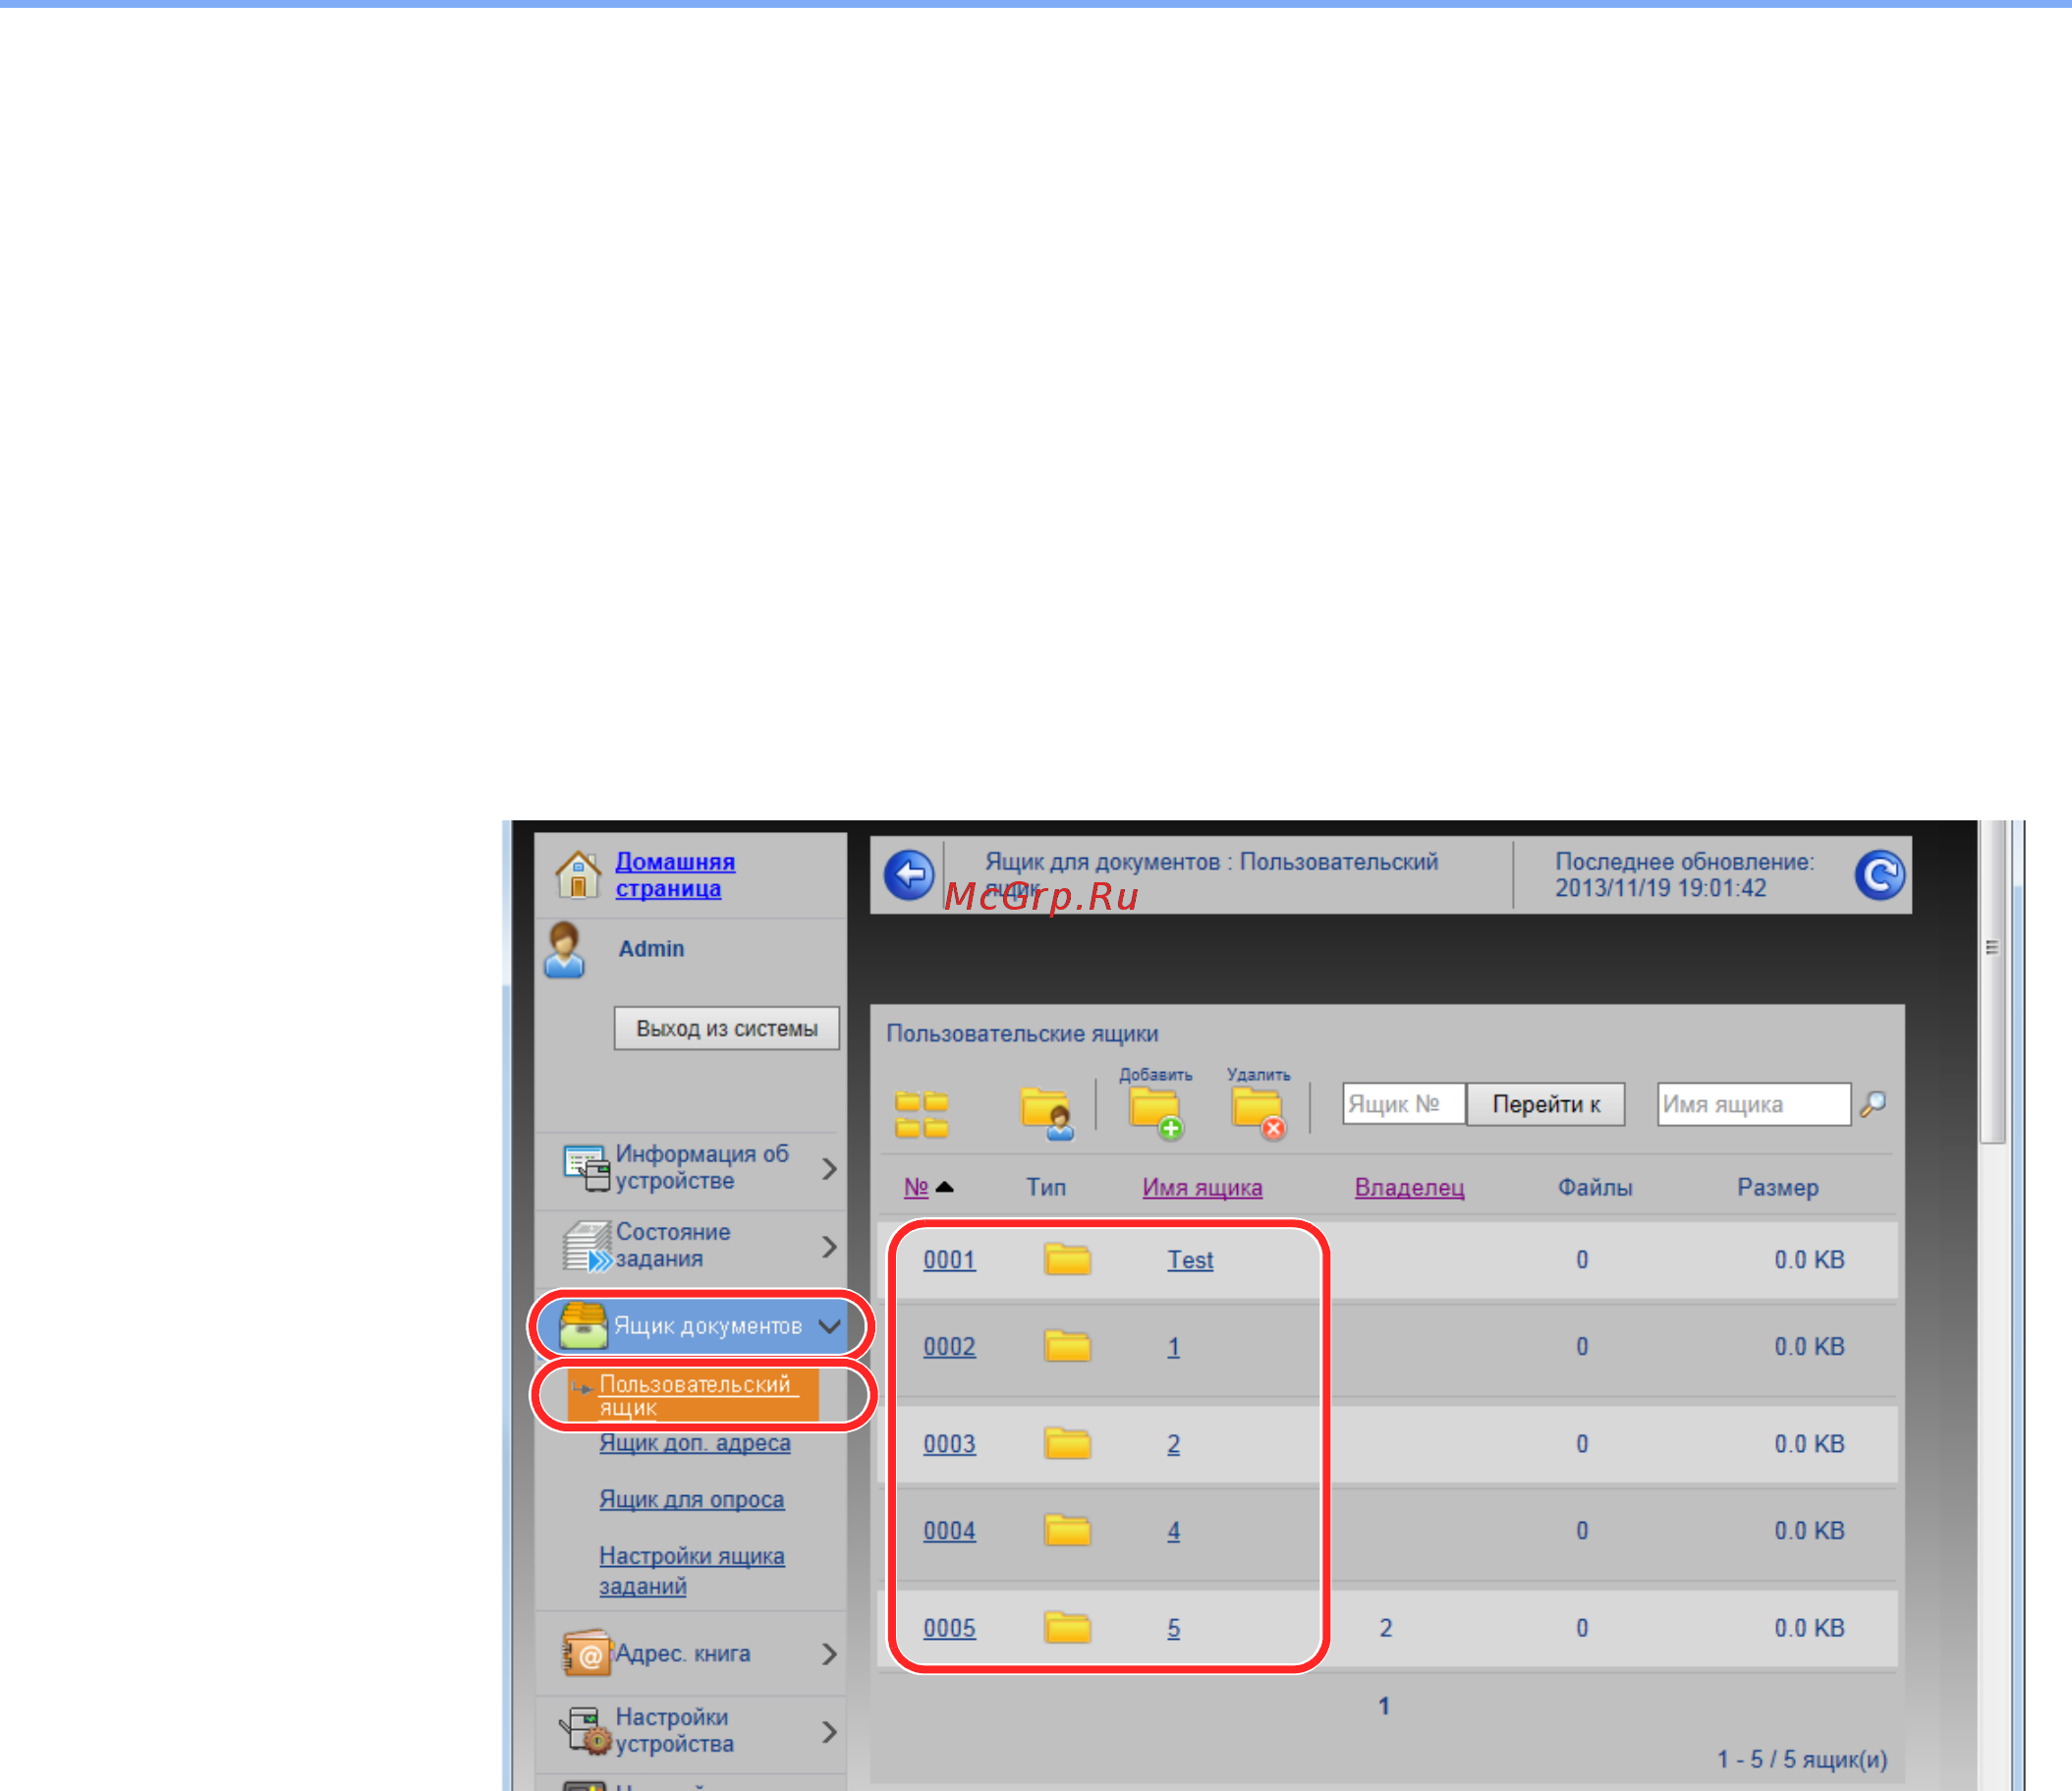Open box number 0003 link

(x=949, y=1444)
